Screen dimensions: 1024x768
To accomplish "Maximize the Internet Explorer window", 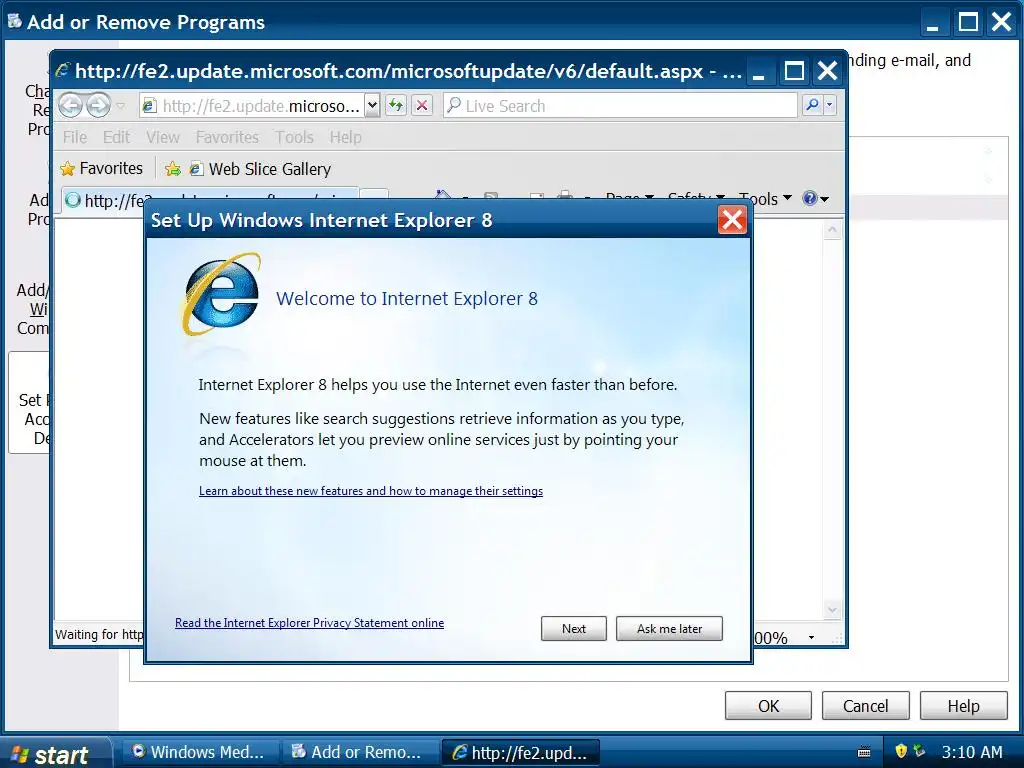I will [793, 71].
